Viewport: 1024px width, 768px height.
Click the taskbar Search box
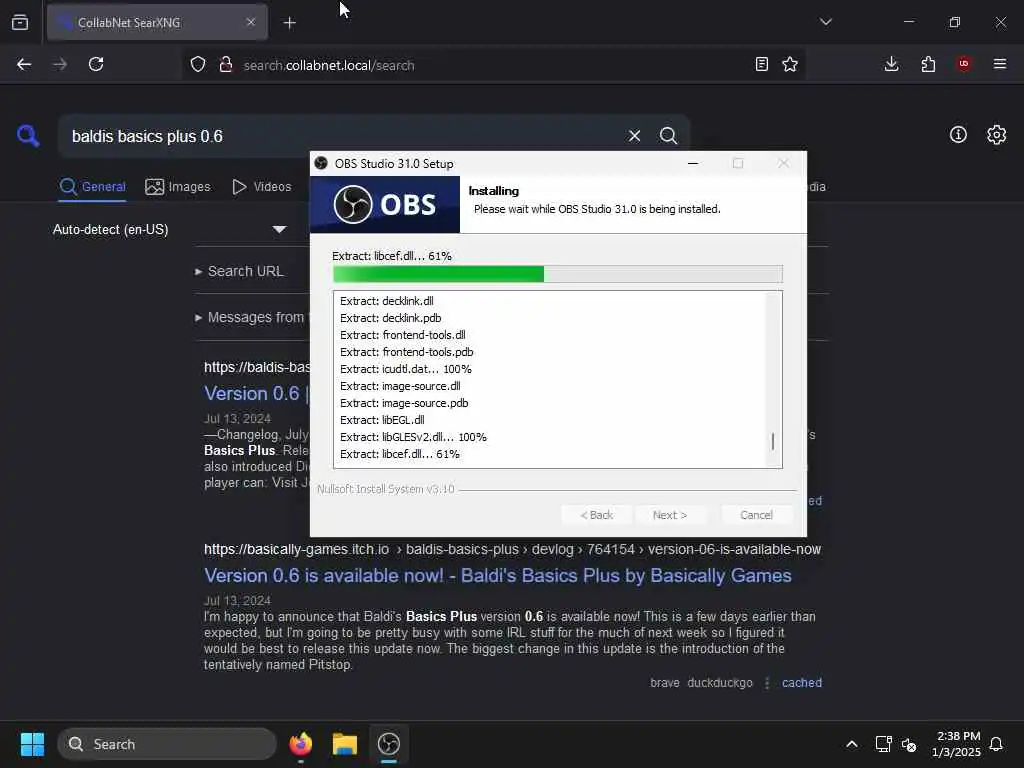tap(167, 744)
